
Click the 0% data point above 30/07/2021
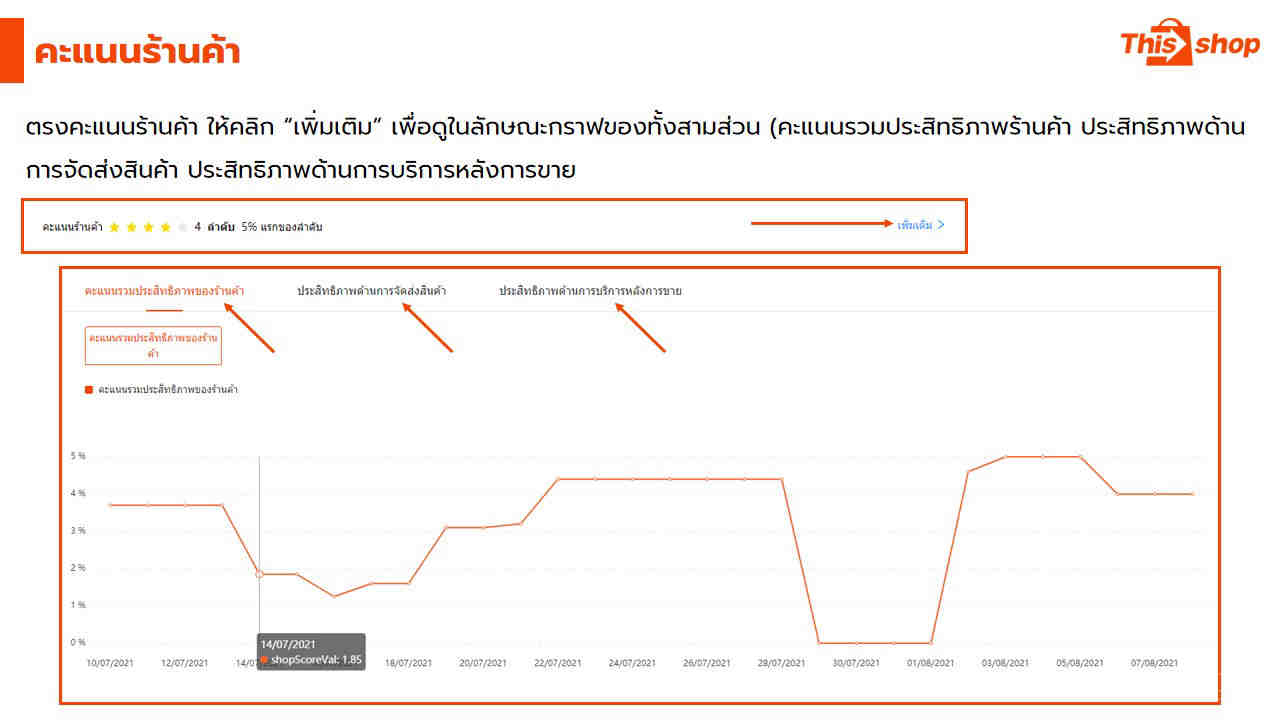tap(856, 643)
